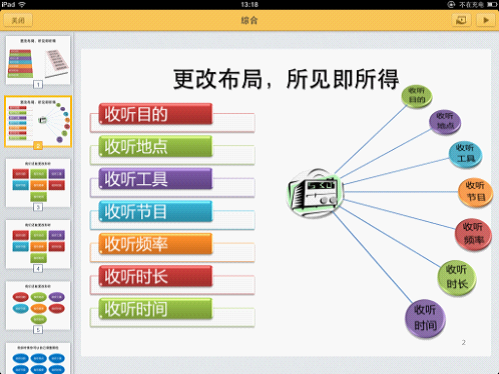Select slide 6 thumbnail with blue ovals
Image resolution: width=499 pixels, height=374 pixels.
(x=38, y=358)
